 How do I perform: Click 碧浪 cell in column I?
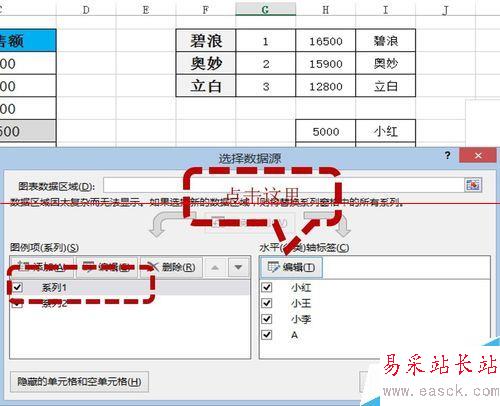pyautogui.click(x=385, y=40)
